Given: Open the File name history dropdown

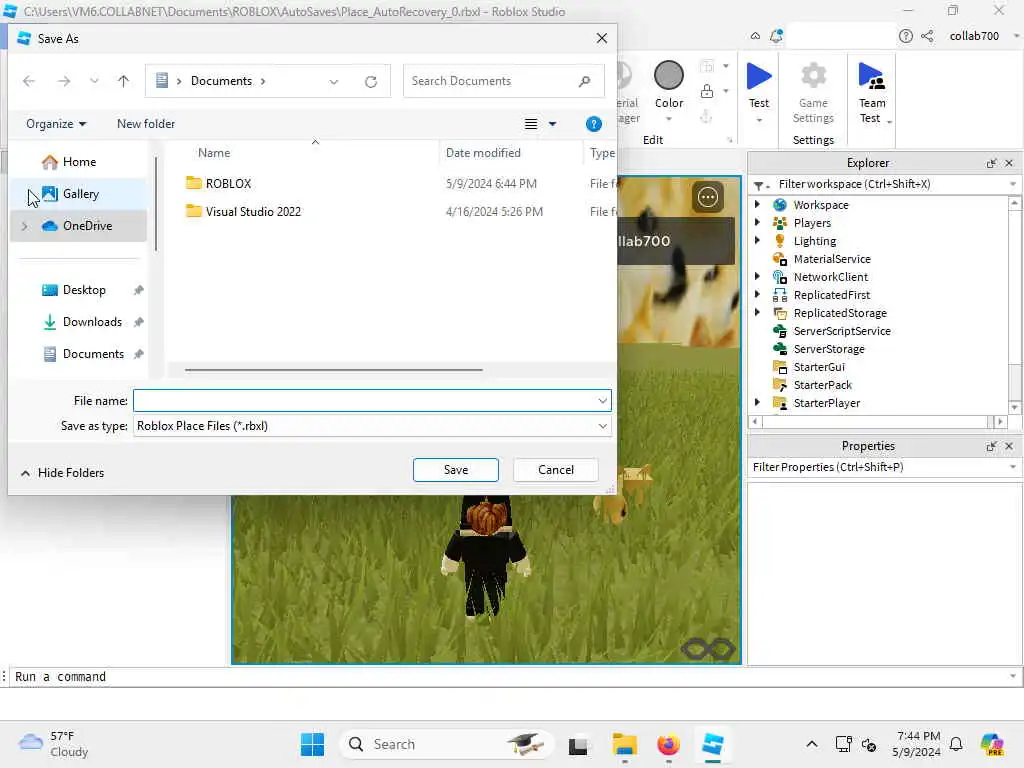Looking at the screenshot, I should tap(602, 400).
